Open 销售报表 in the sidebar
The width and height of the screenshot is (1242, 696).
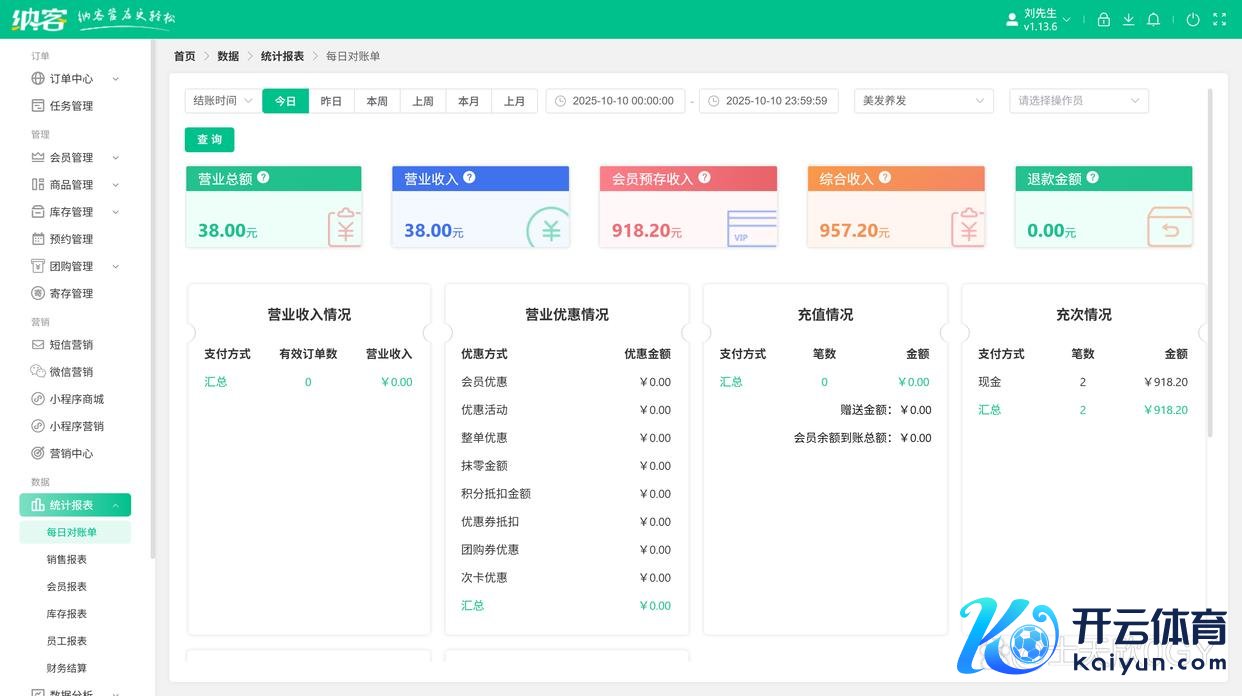point(67,560)
